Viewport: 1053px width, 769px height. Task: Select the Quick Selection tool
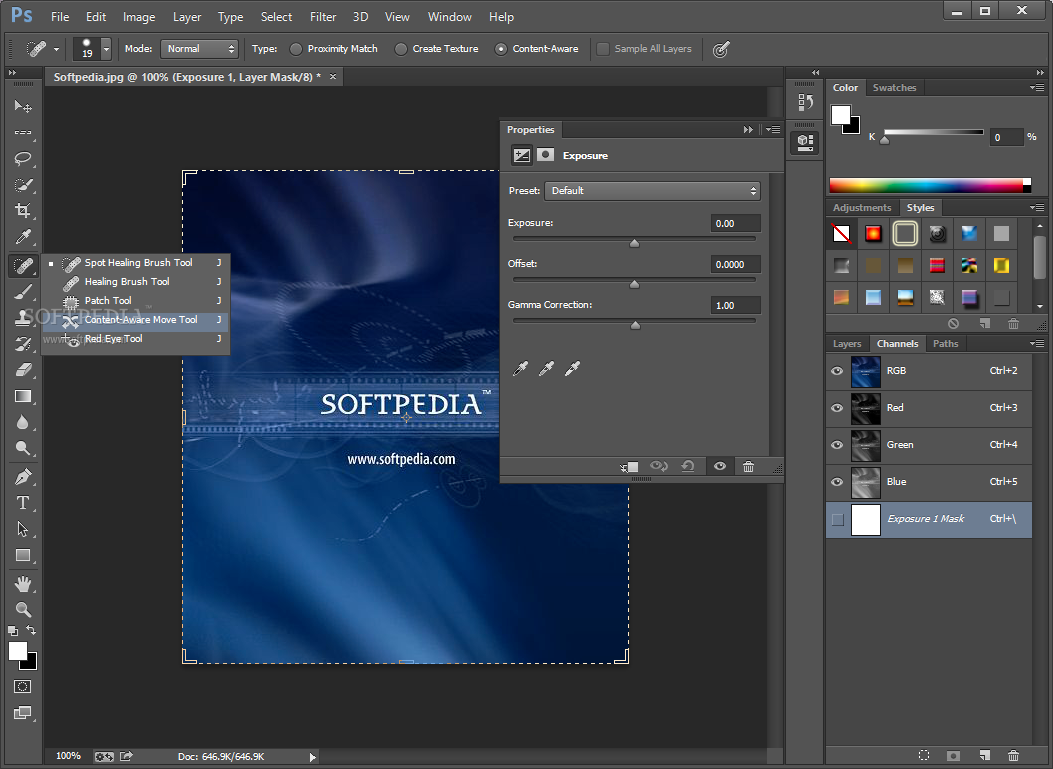23,185
